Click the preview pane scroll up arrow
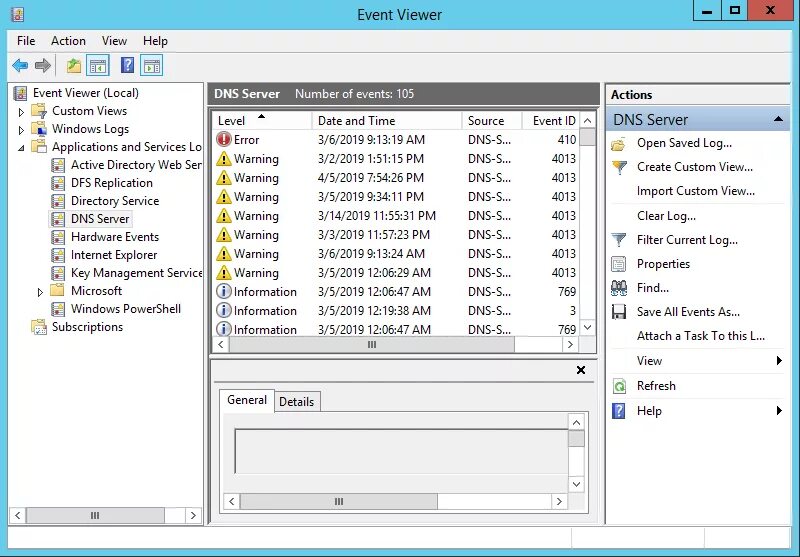Screen dimensions: 800x557 click(x=577, y=422)
